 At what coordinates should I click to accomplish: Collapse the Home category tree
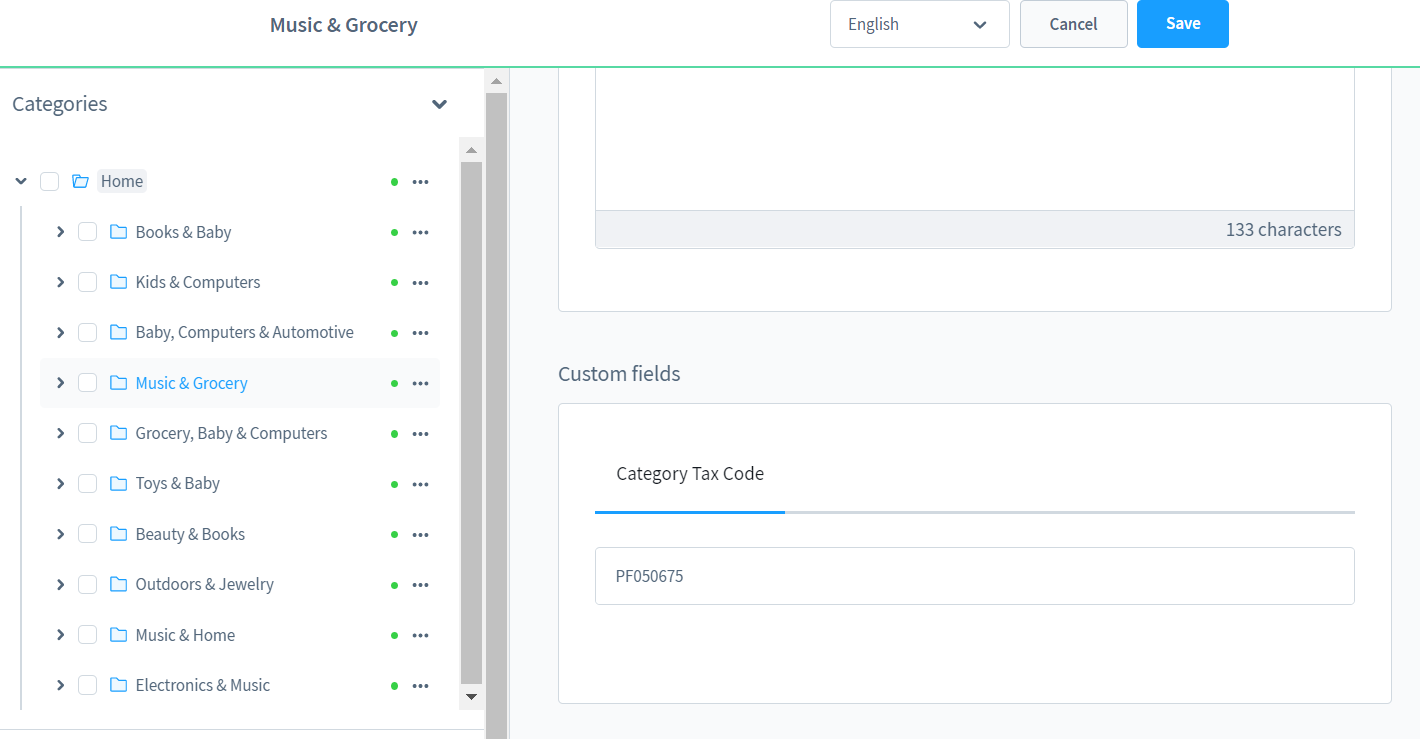coord(21,181)
